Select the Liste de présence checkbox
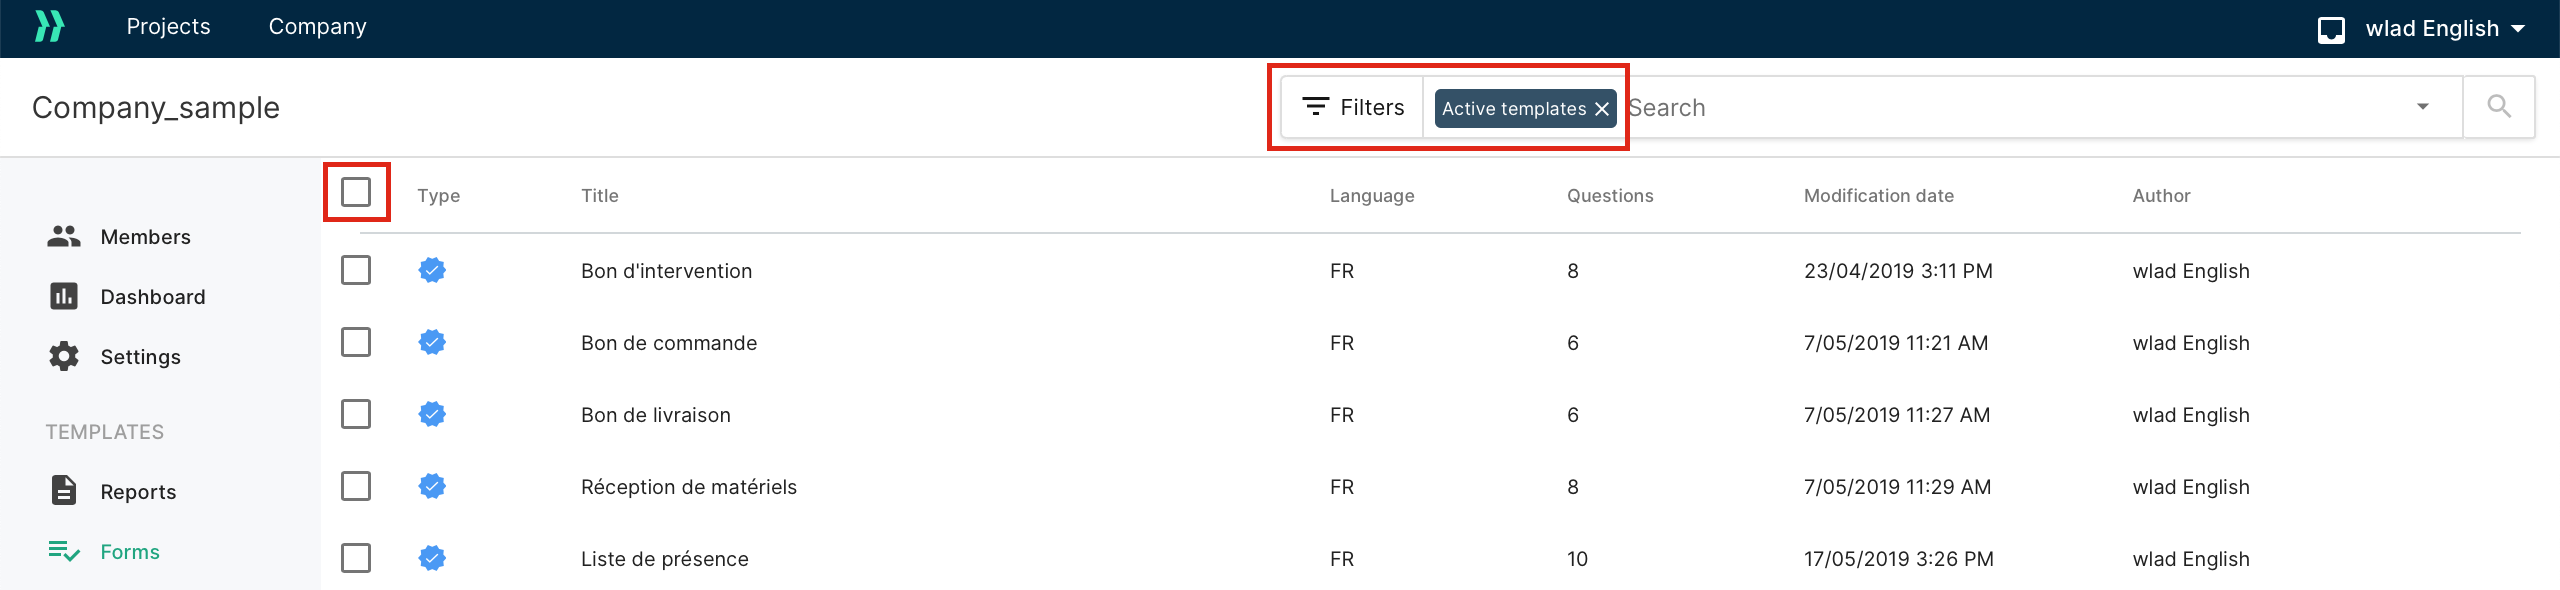This screenshot has height=590, width=2560. (356, 558)
